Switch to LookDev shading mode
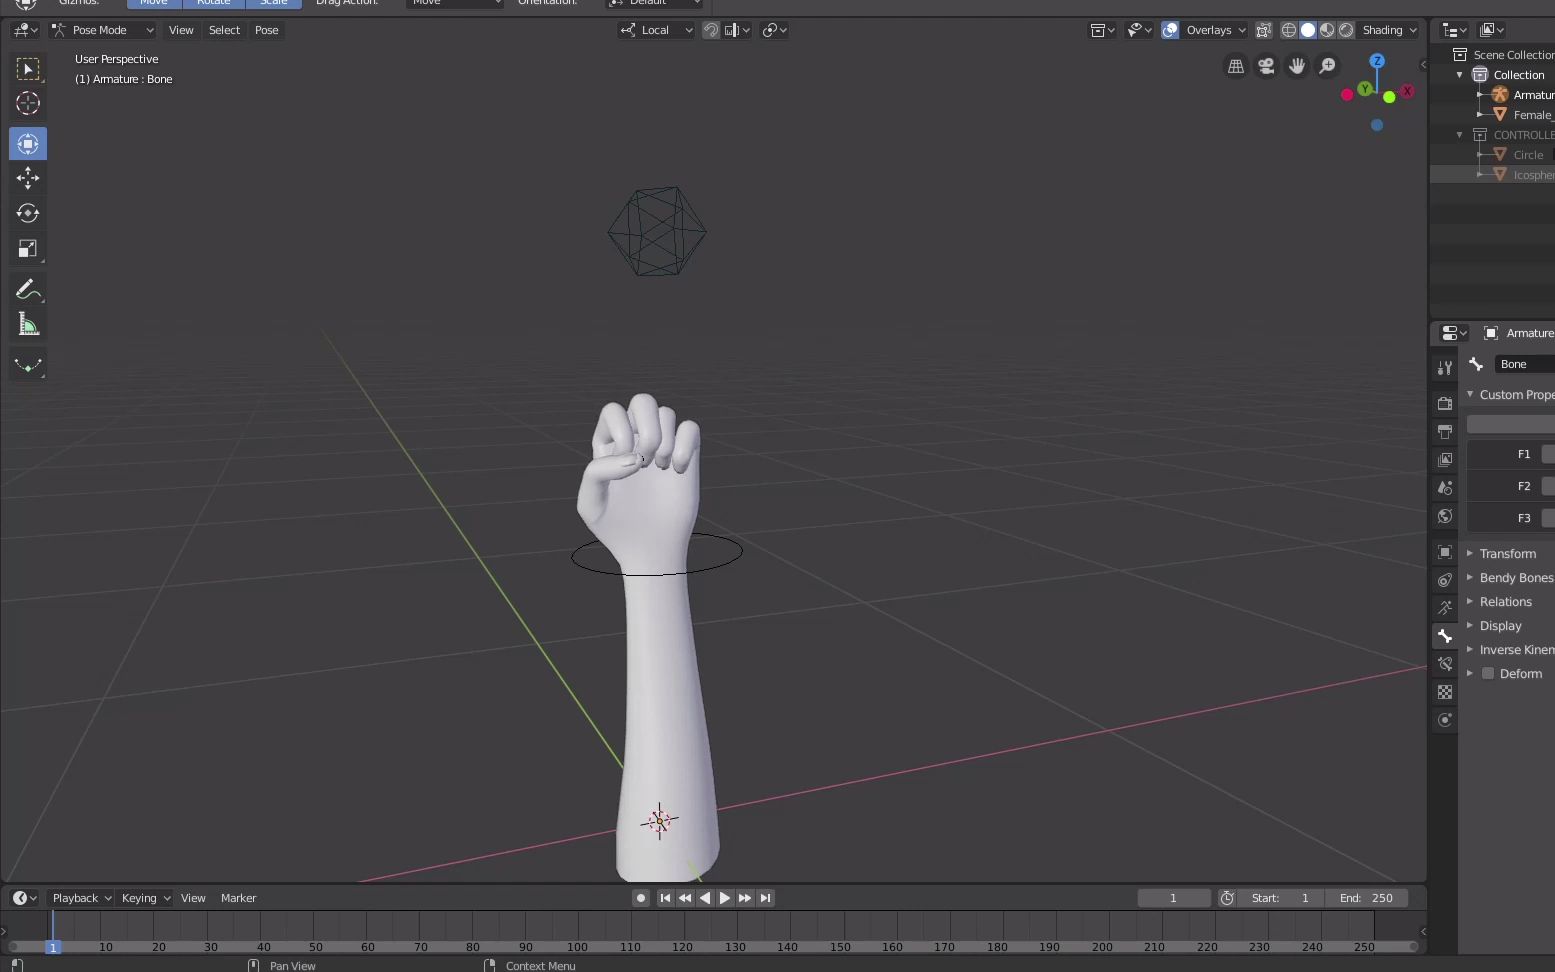The height and width of the screenshot is (972, 1555). (1327, 30)
